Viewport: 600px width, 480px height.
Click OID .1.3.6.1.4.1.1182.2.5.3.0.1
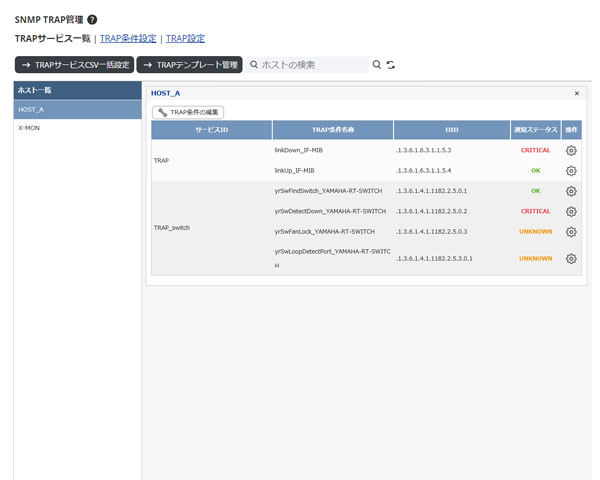pos(434,258)
